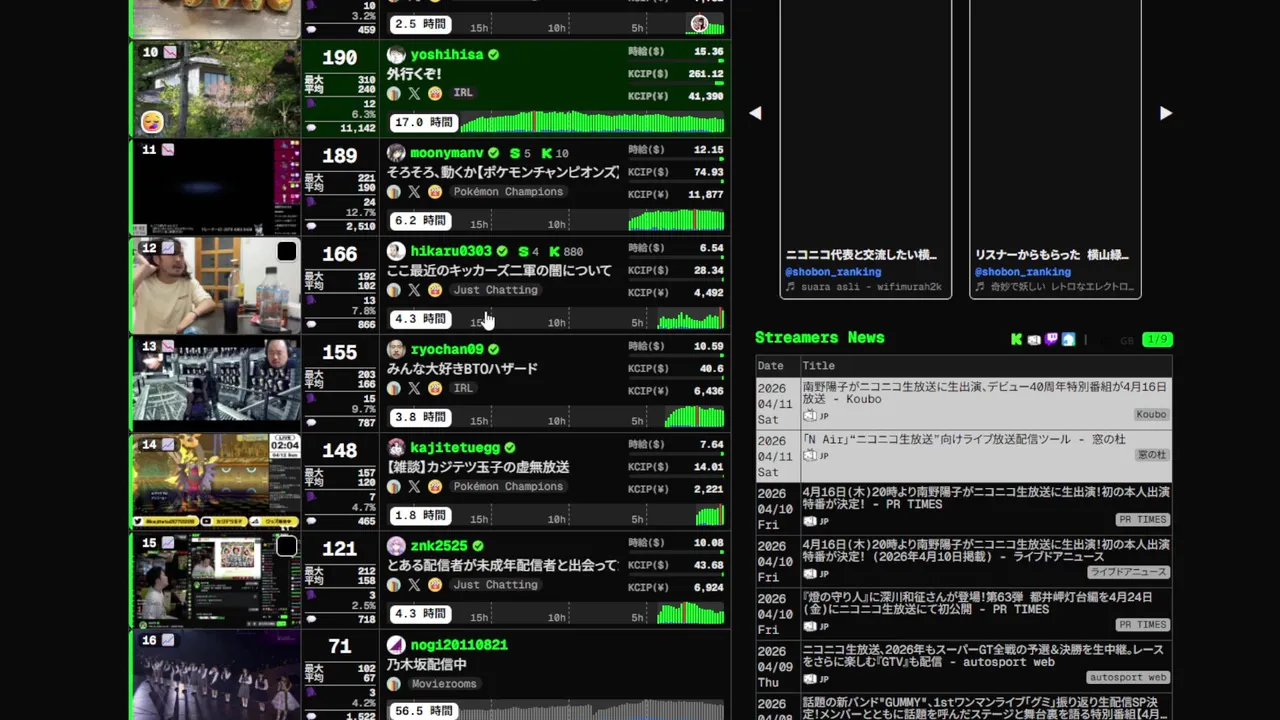Click the autosport web source tag
Image resolution: width=1280 pixels, height=720 pixels.
[x=1128, y=677]
